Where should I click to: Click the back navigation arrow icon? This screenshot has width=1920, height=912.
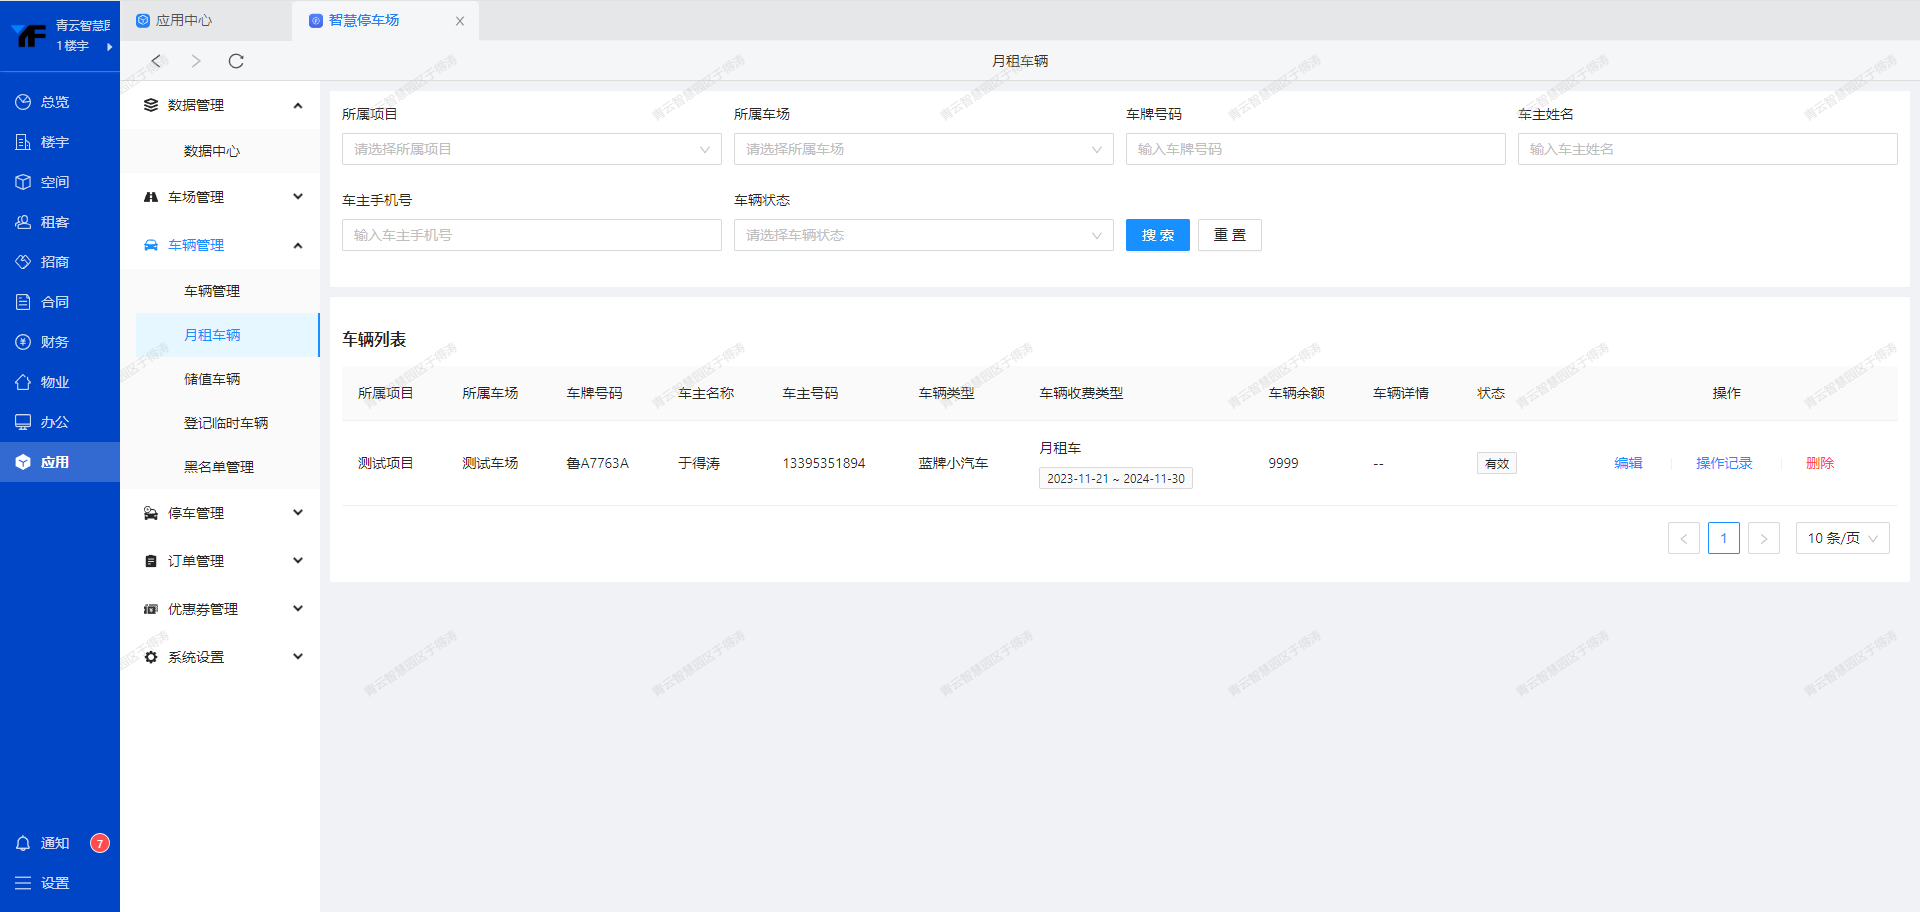pyautogui.click(x=156, y=61)
